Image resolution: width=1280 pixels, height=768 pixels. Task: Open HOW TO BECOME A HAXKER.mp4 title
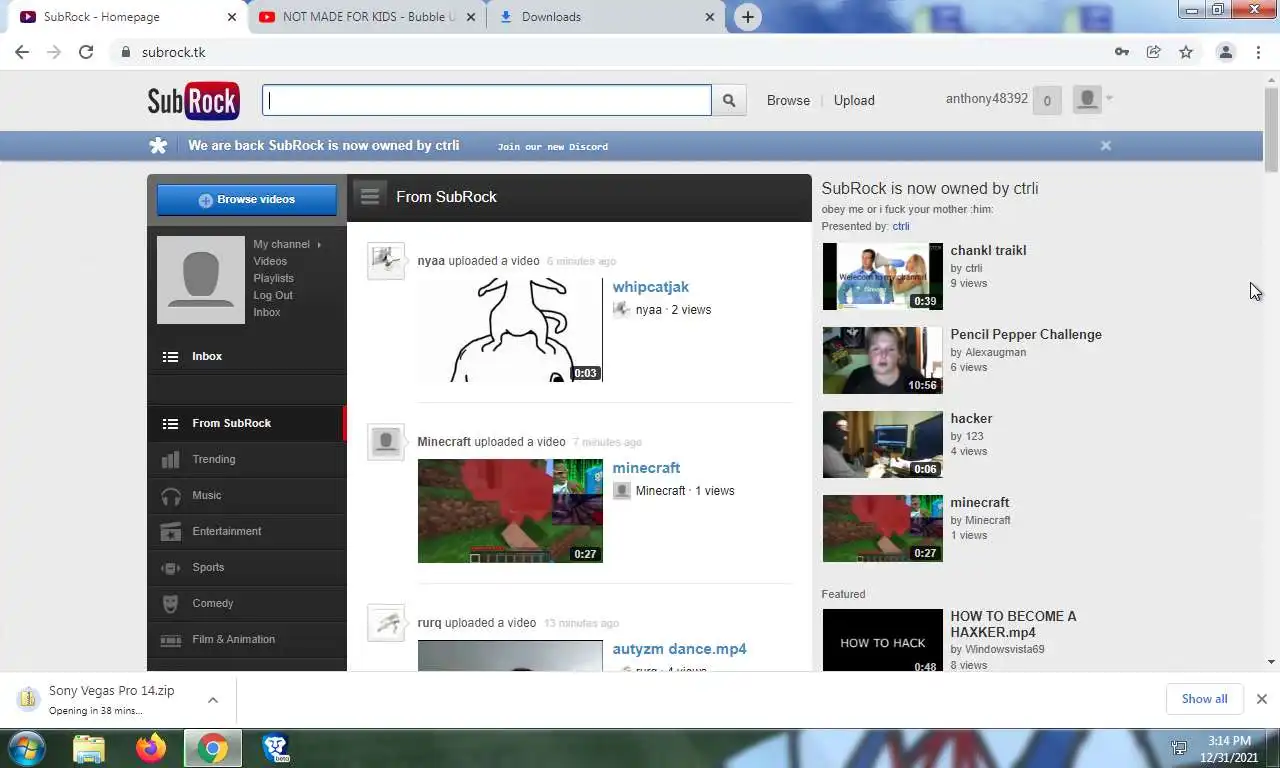(1013, 624)
